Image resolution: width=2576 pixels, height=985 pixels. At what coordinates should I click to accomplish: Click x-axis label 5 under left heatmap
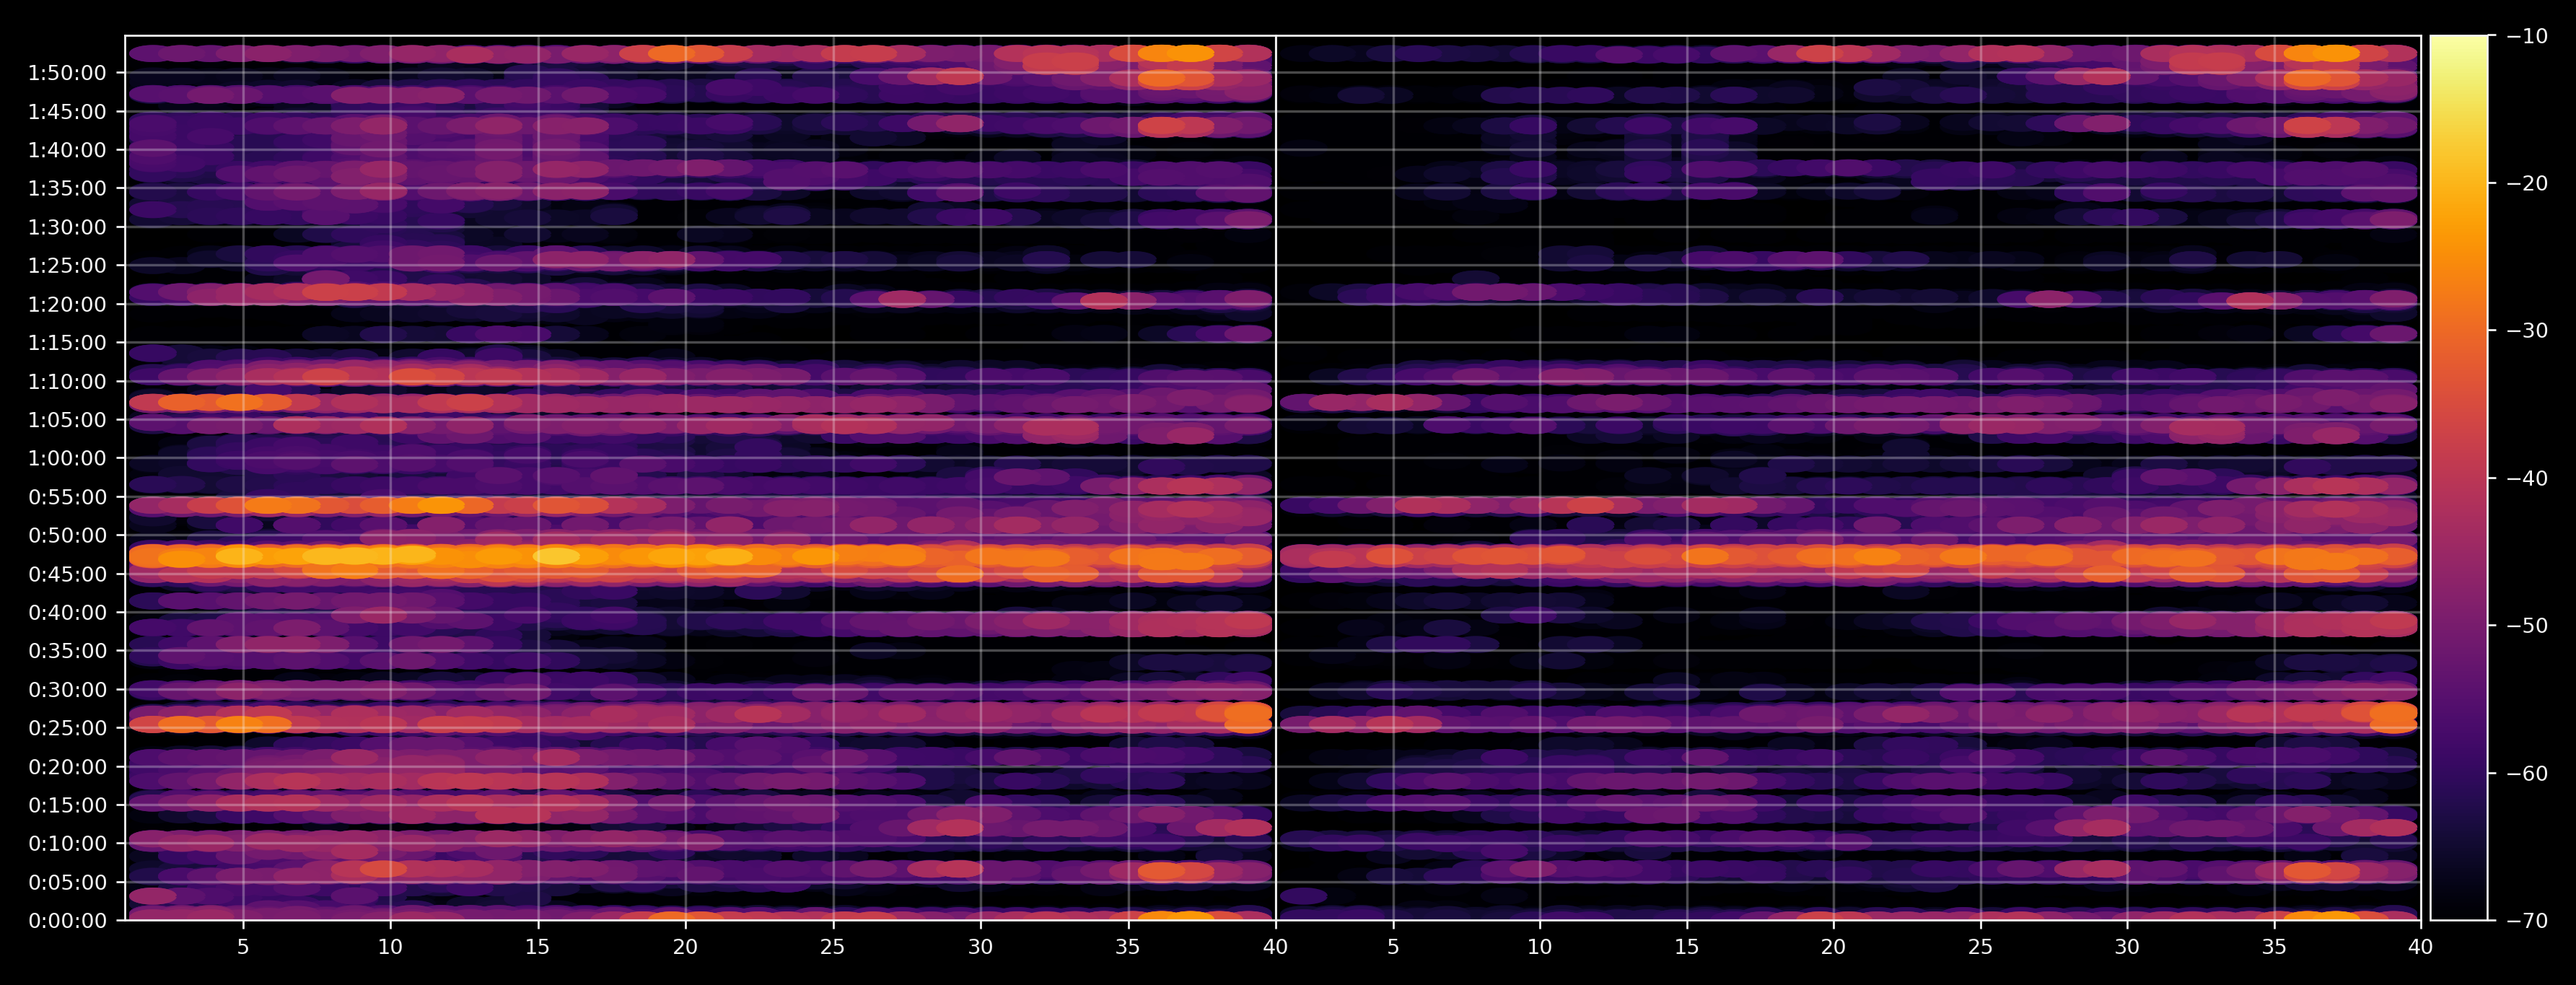(x=243, y=947)
